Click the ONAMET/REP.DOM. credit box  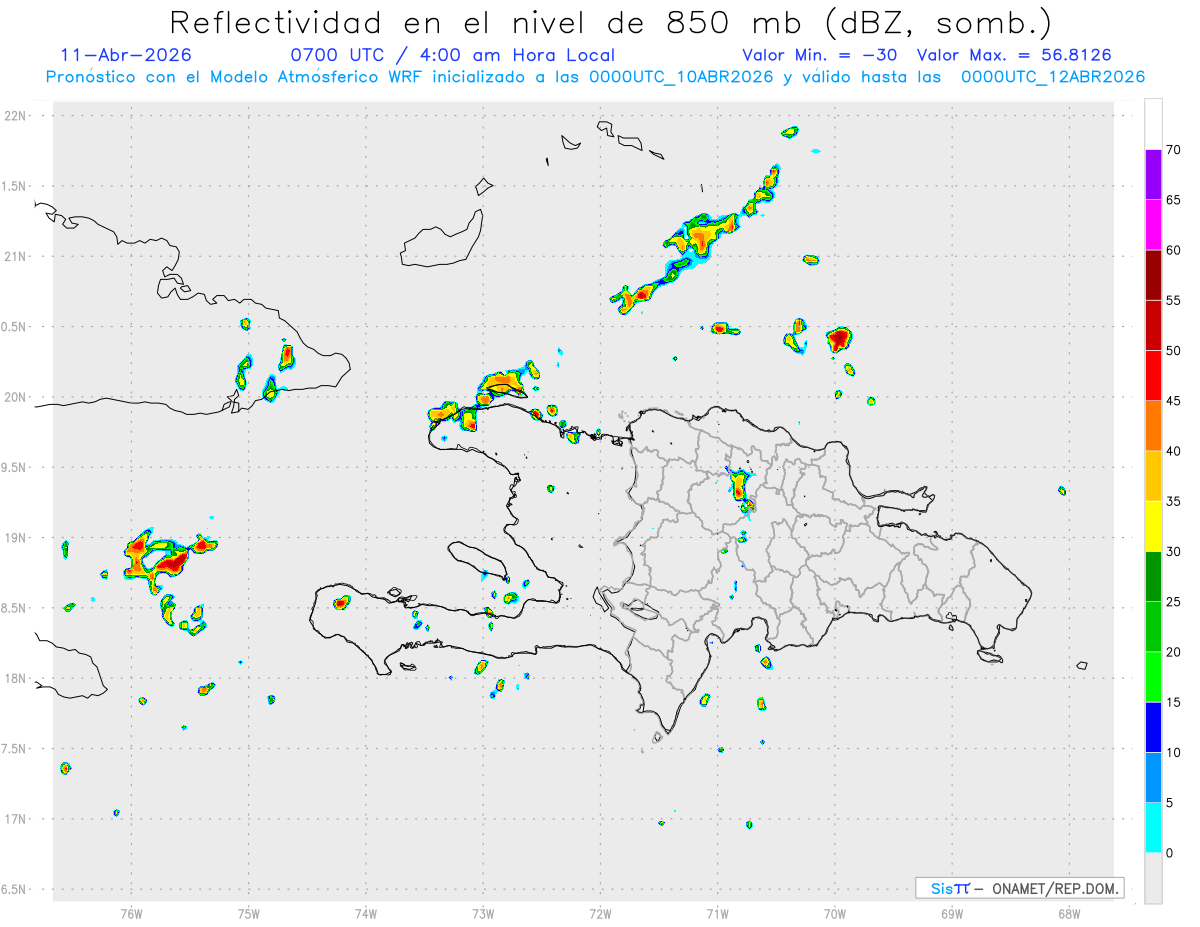1019,888
